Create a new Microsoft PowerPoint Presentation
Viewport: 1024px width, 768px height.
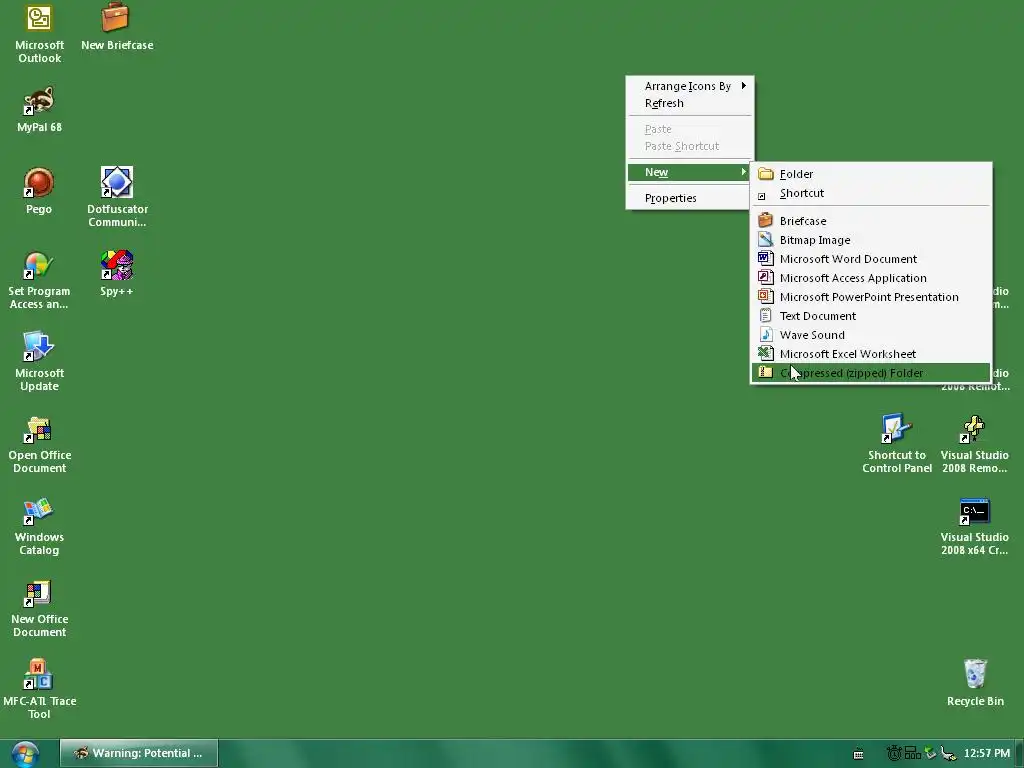point(871,296)
